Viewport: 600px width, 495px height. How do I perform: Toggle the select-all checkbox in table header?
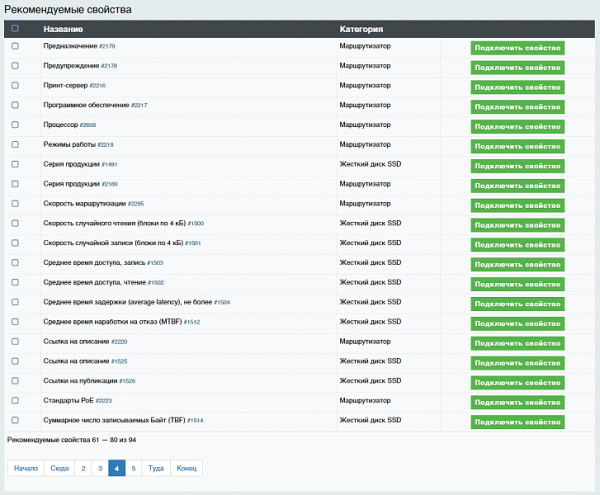[x=15, y=29]
